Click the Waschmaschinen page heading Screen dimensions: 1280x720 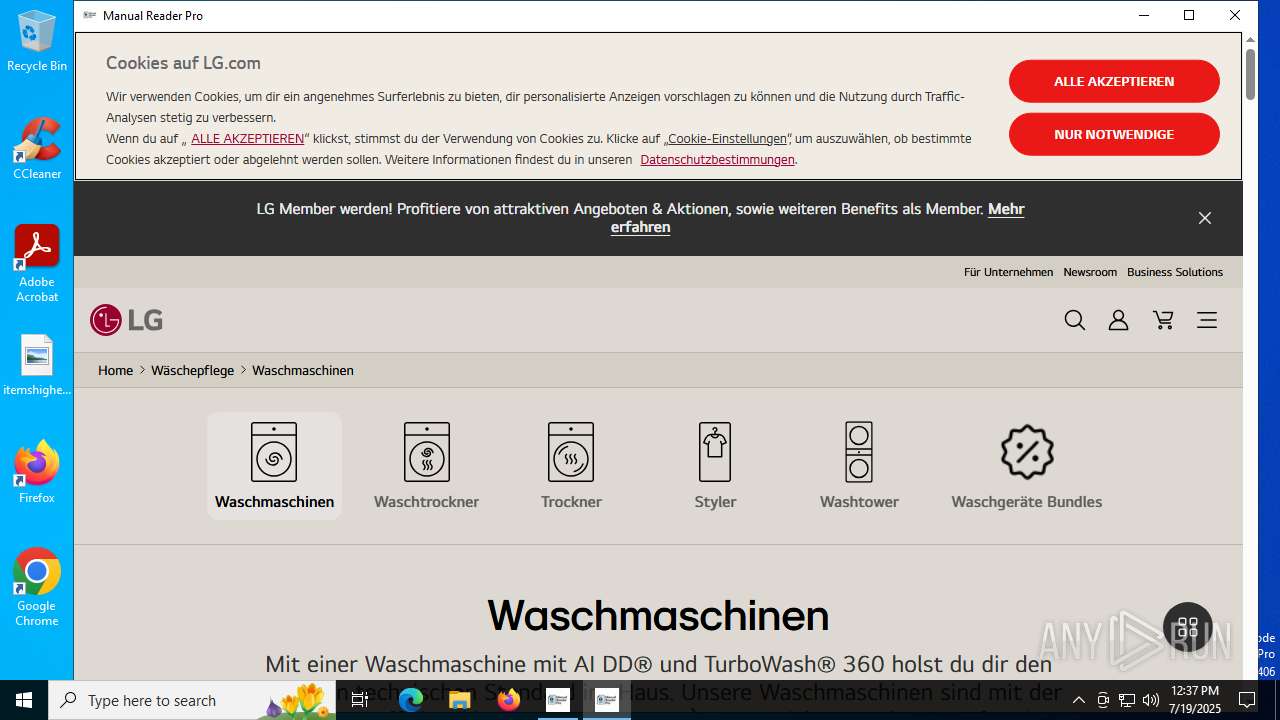pyautogui.click(x=658, y=615)
